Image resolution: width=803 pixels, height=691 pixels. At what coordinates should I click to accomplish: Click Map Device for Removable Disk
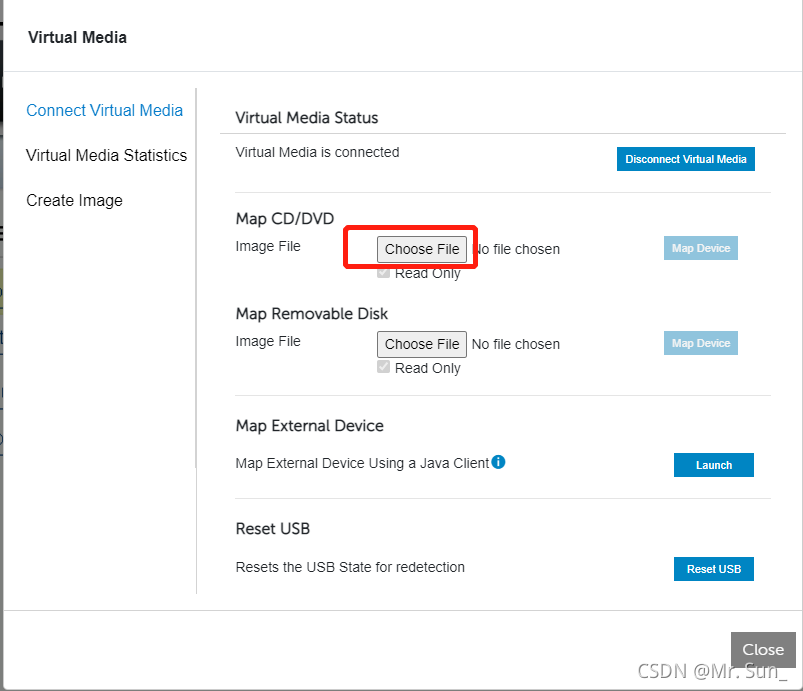coord(701,343)
